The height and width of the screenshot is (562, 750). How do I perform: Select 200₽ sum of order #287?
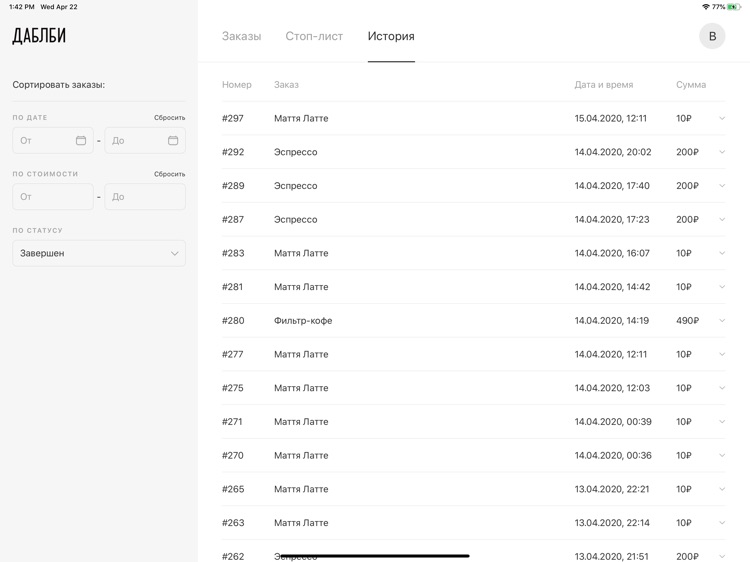click(x=687, y=220)
